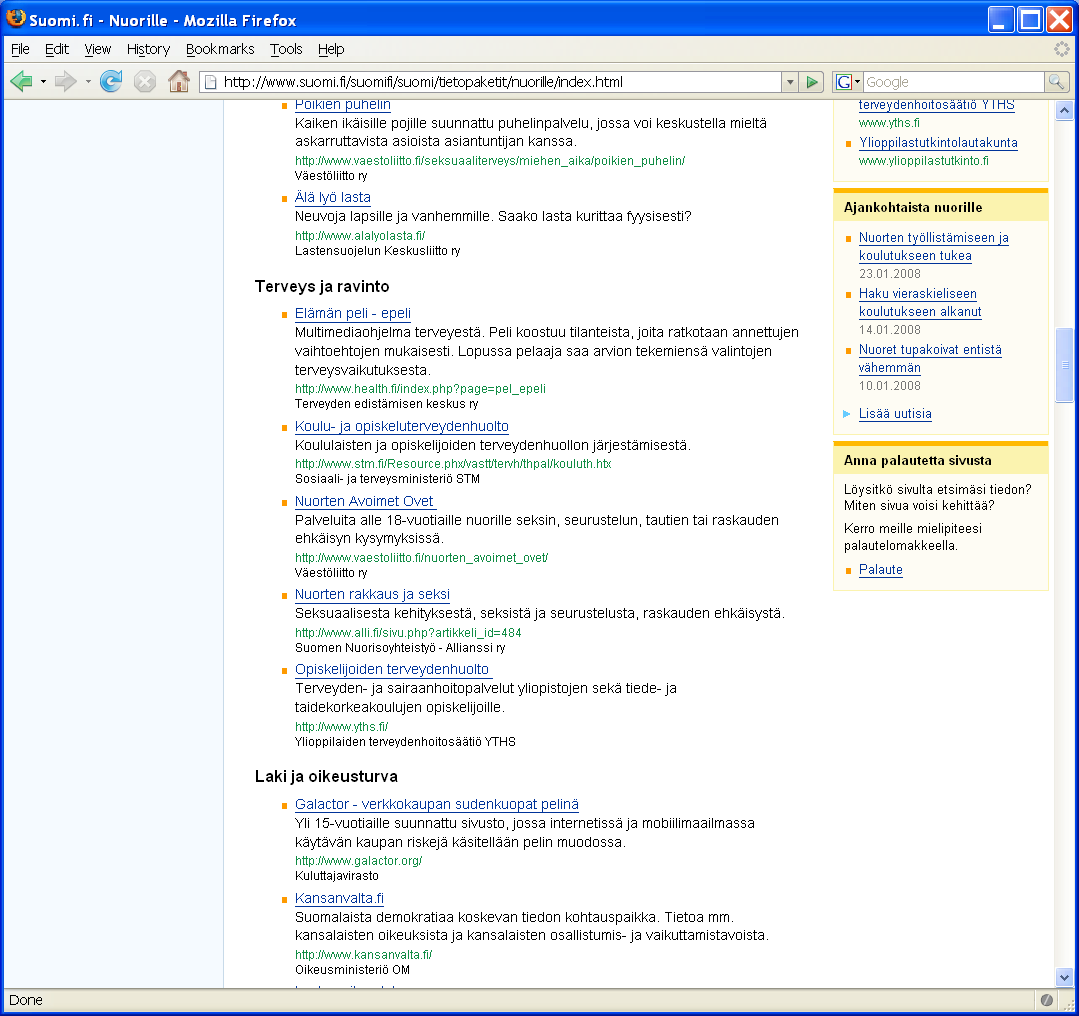Click the scrollbar up arrow
Image resolution: width=1079 pixels, height=1016 pixels.
[x=1065, y=110]
